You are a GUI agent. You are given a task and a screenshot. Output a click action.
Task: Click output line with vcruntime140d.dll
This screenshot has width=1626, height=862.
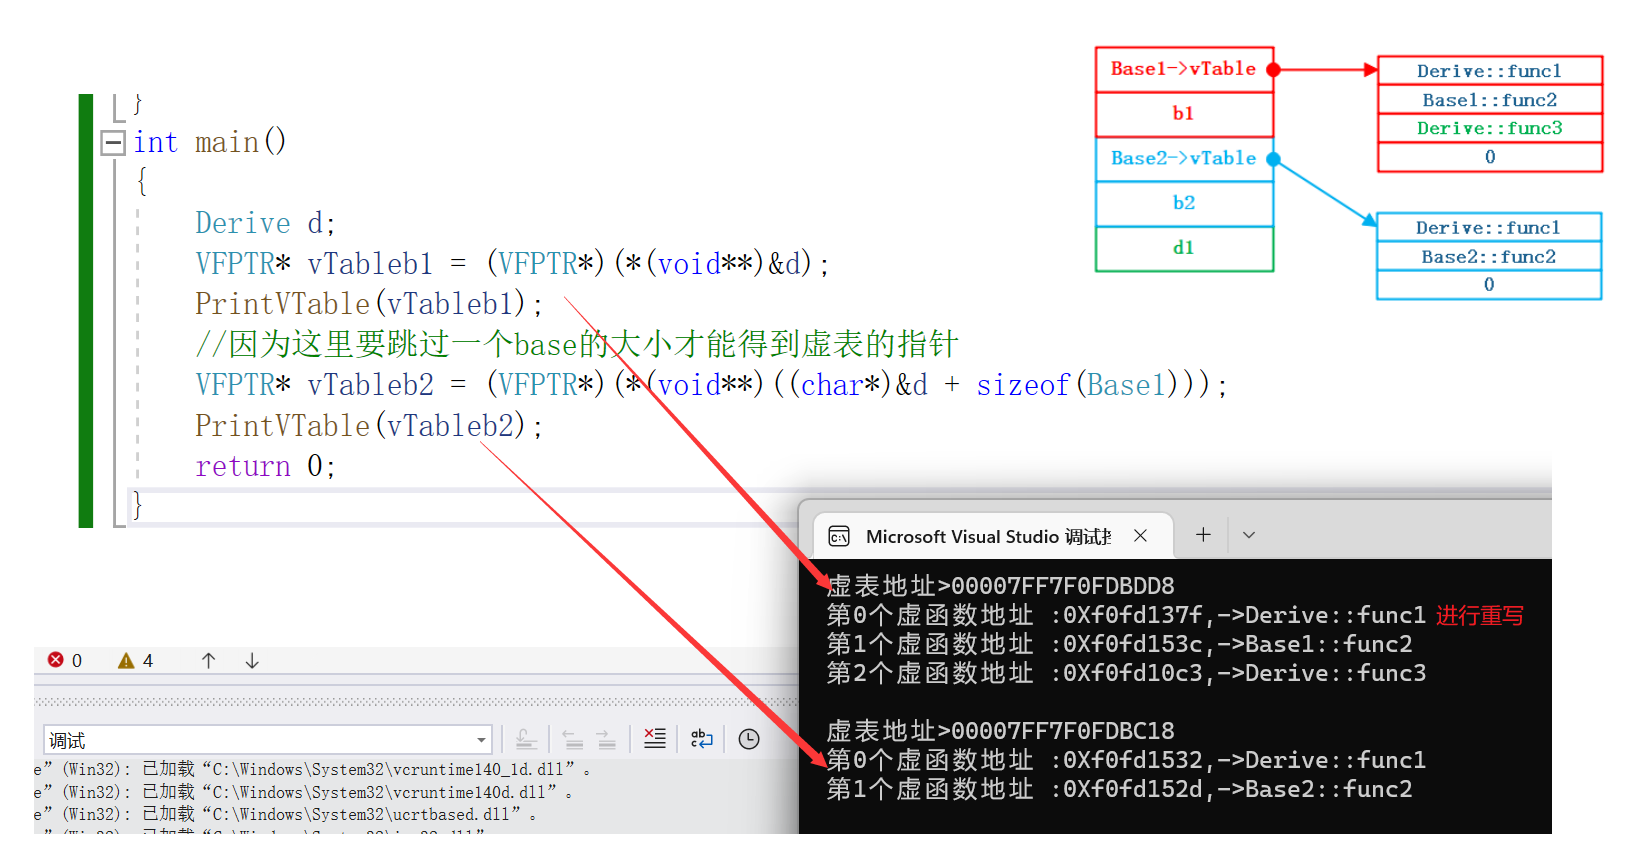304,792
